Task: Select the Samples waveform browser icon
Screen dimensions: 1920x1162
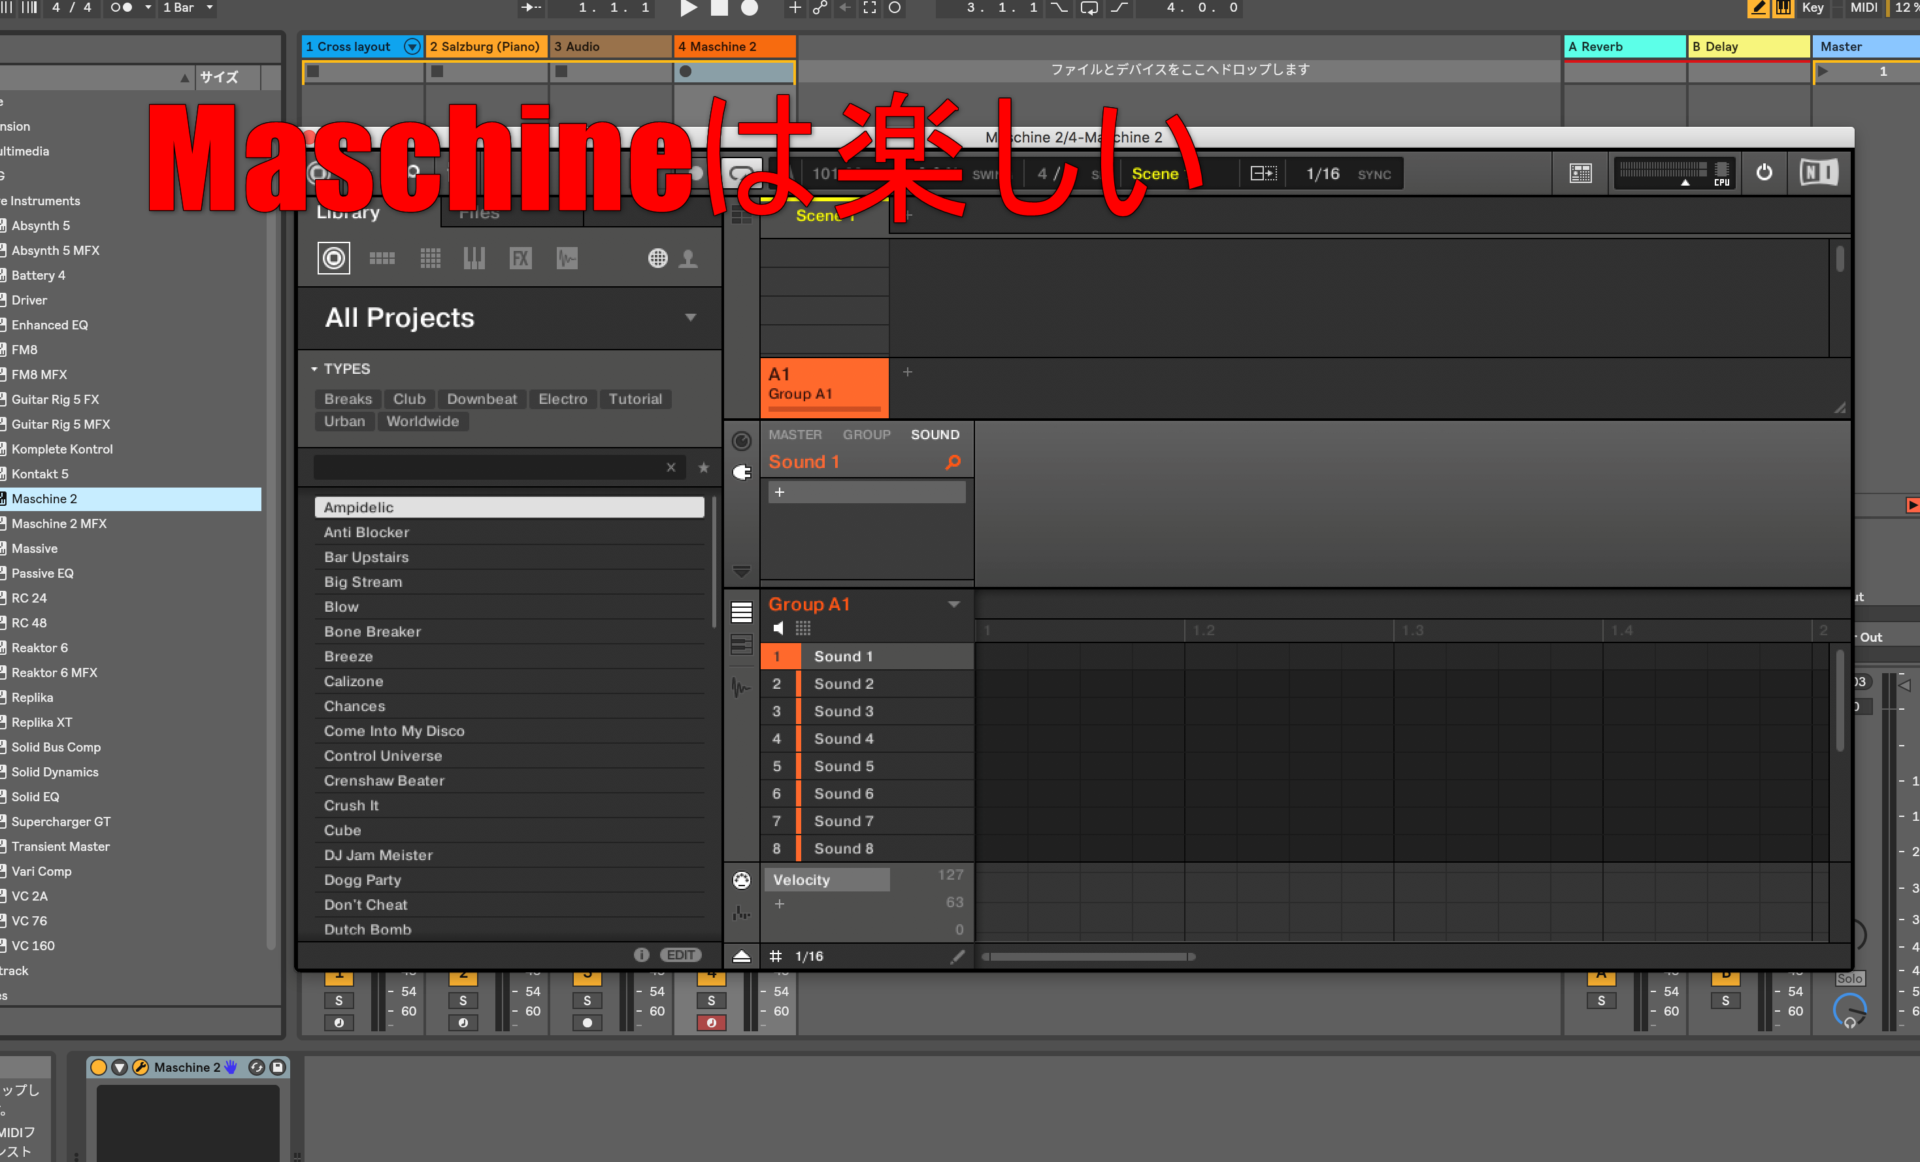Action: pyautogui.click(x=567, y=259)
